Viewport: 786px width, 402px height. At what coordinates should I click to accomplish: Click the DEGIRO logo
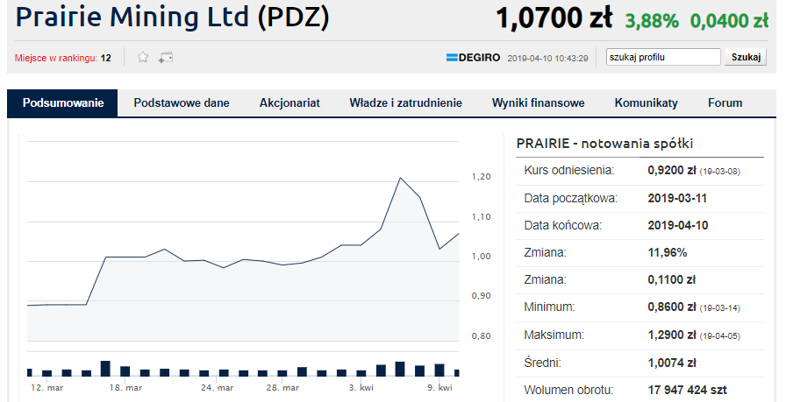point(473,58)
